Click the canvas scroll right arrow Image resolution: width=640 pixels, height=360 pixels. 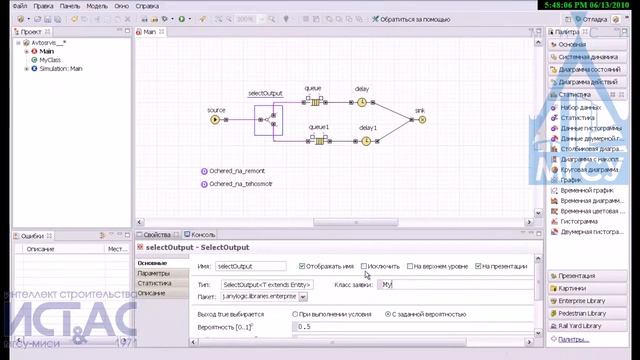529,222
